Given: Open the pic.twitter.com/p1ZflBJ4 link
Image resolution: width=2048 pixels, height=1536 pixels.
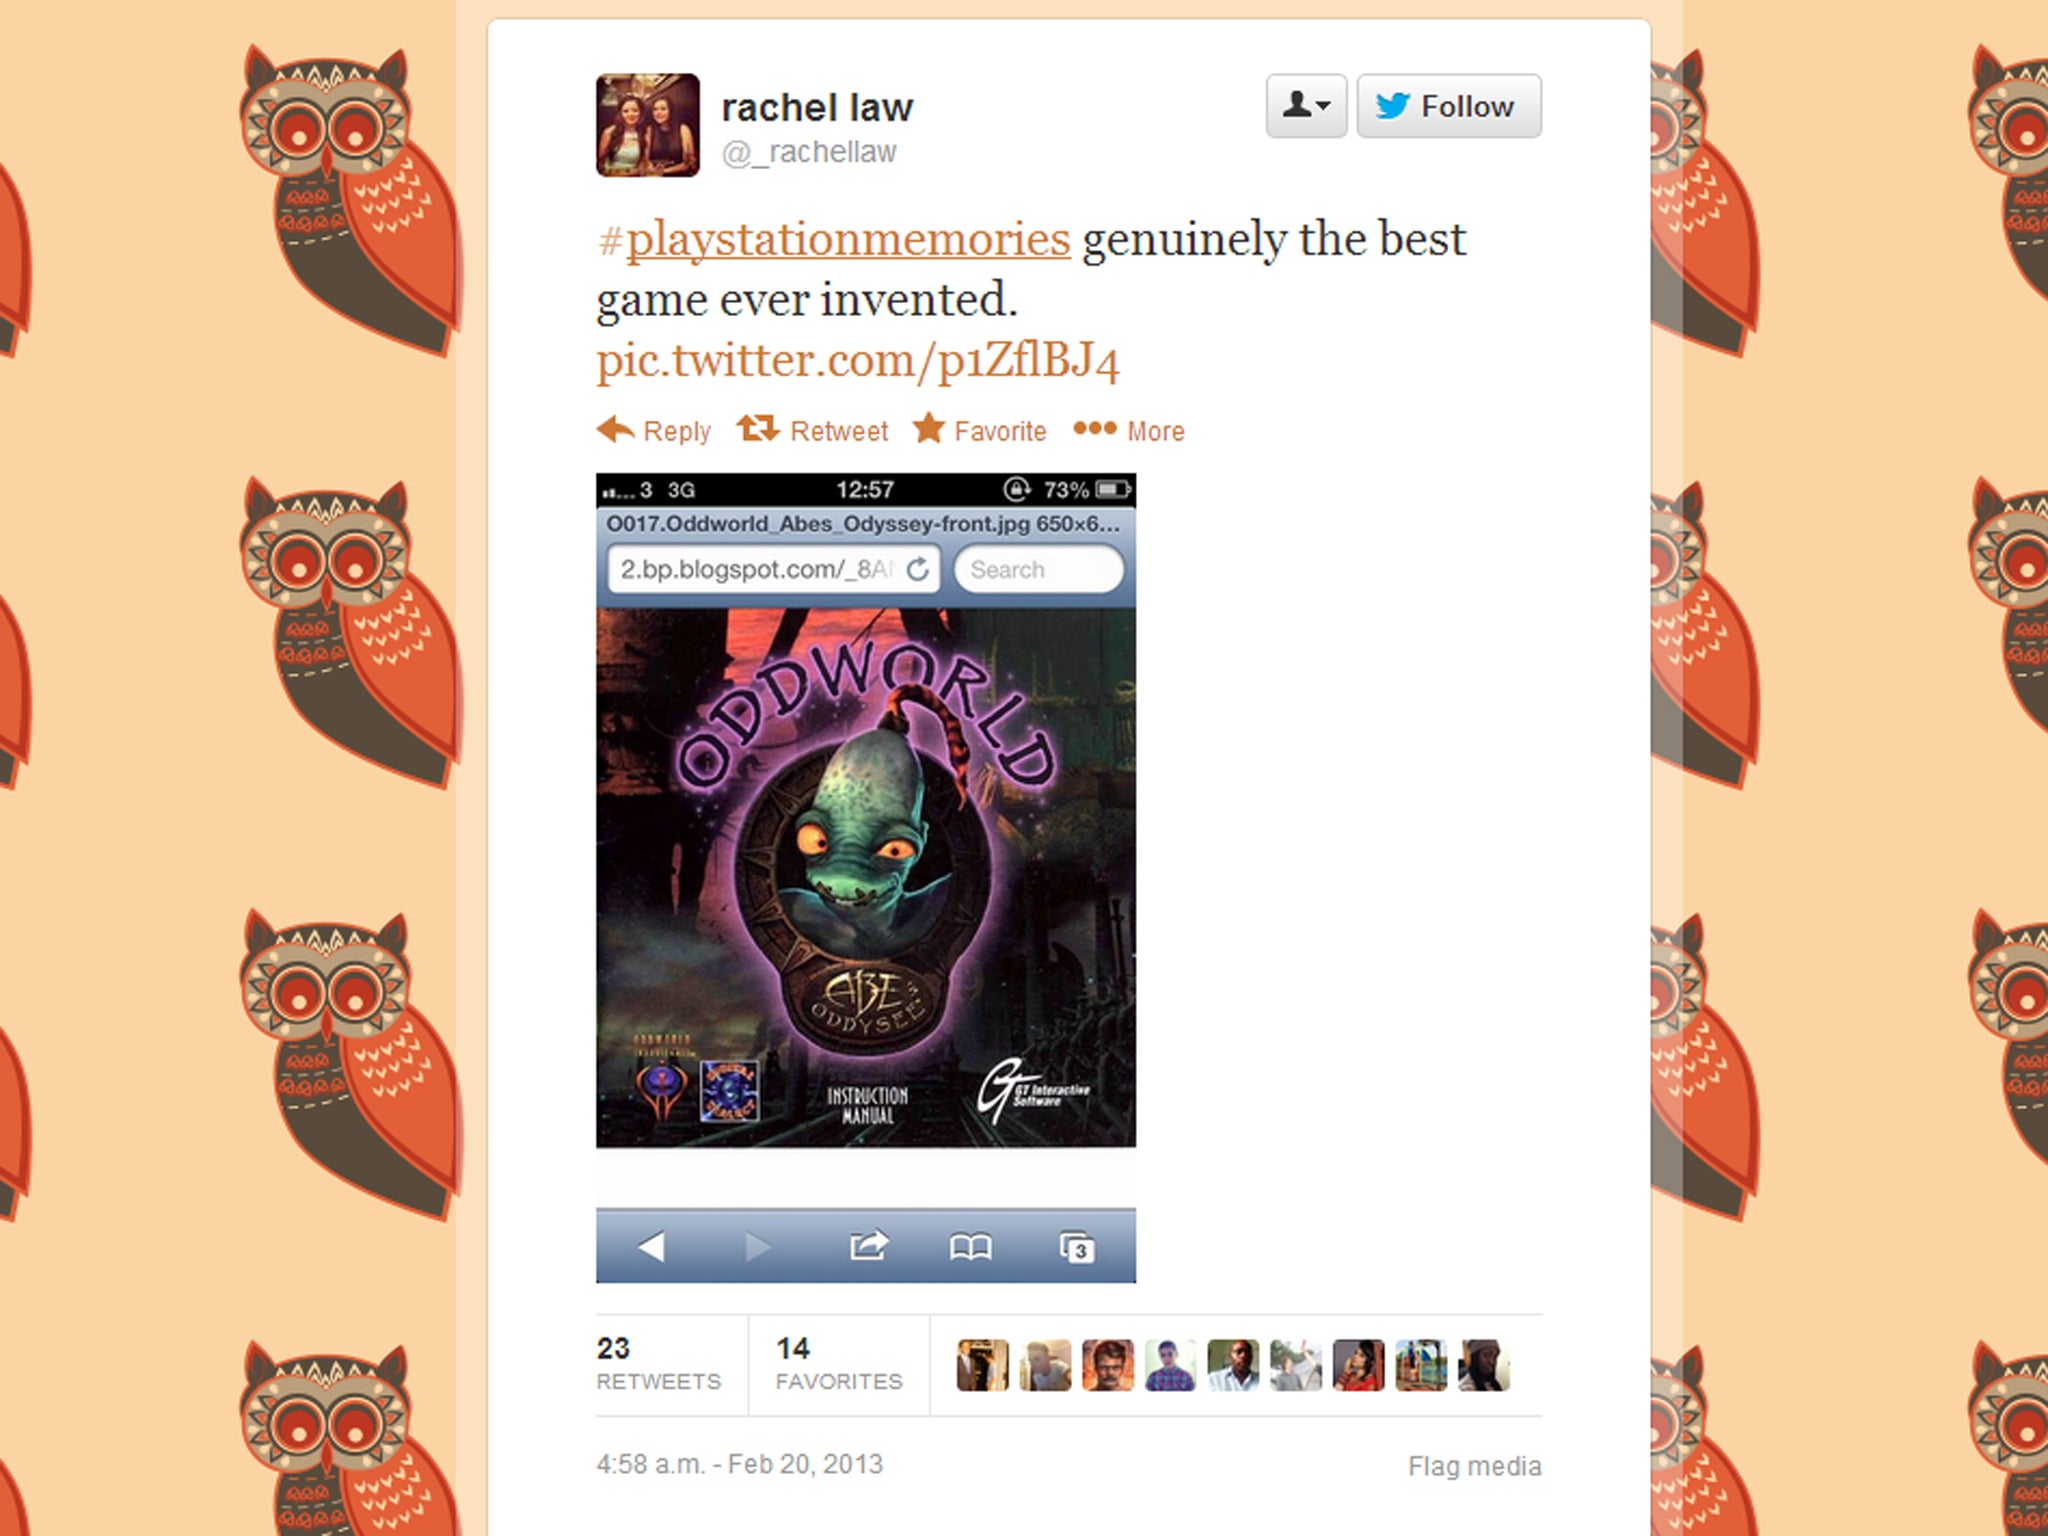Looking at the screenshot, I should pyautogui.click(x=857, y=361).
